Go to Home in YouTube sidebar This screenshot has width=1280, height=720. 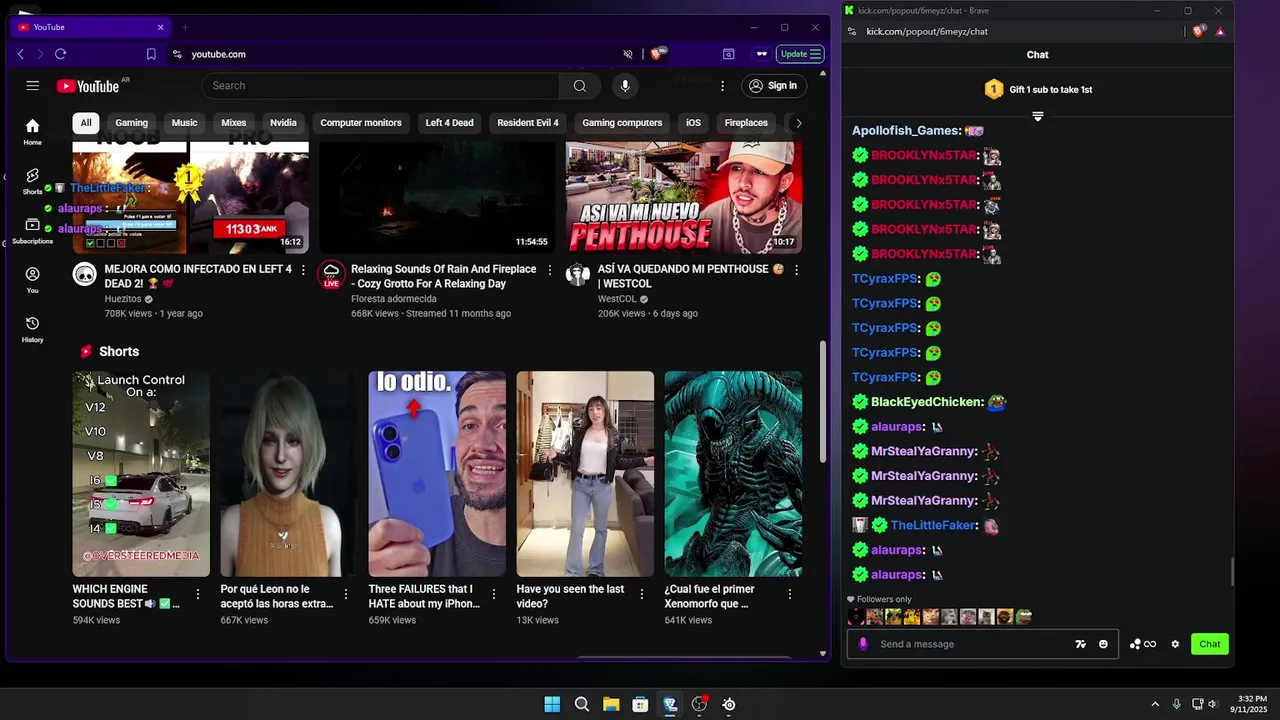pyautogui.click(x=33, y=131)
